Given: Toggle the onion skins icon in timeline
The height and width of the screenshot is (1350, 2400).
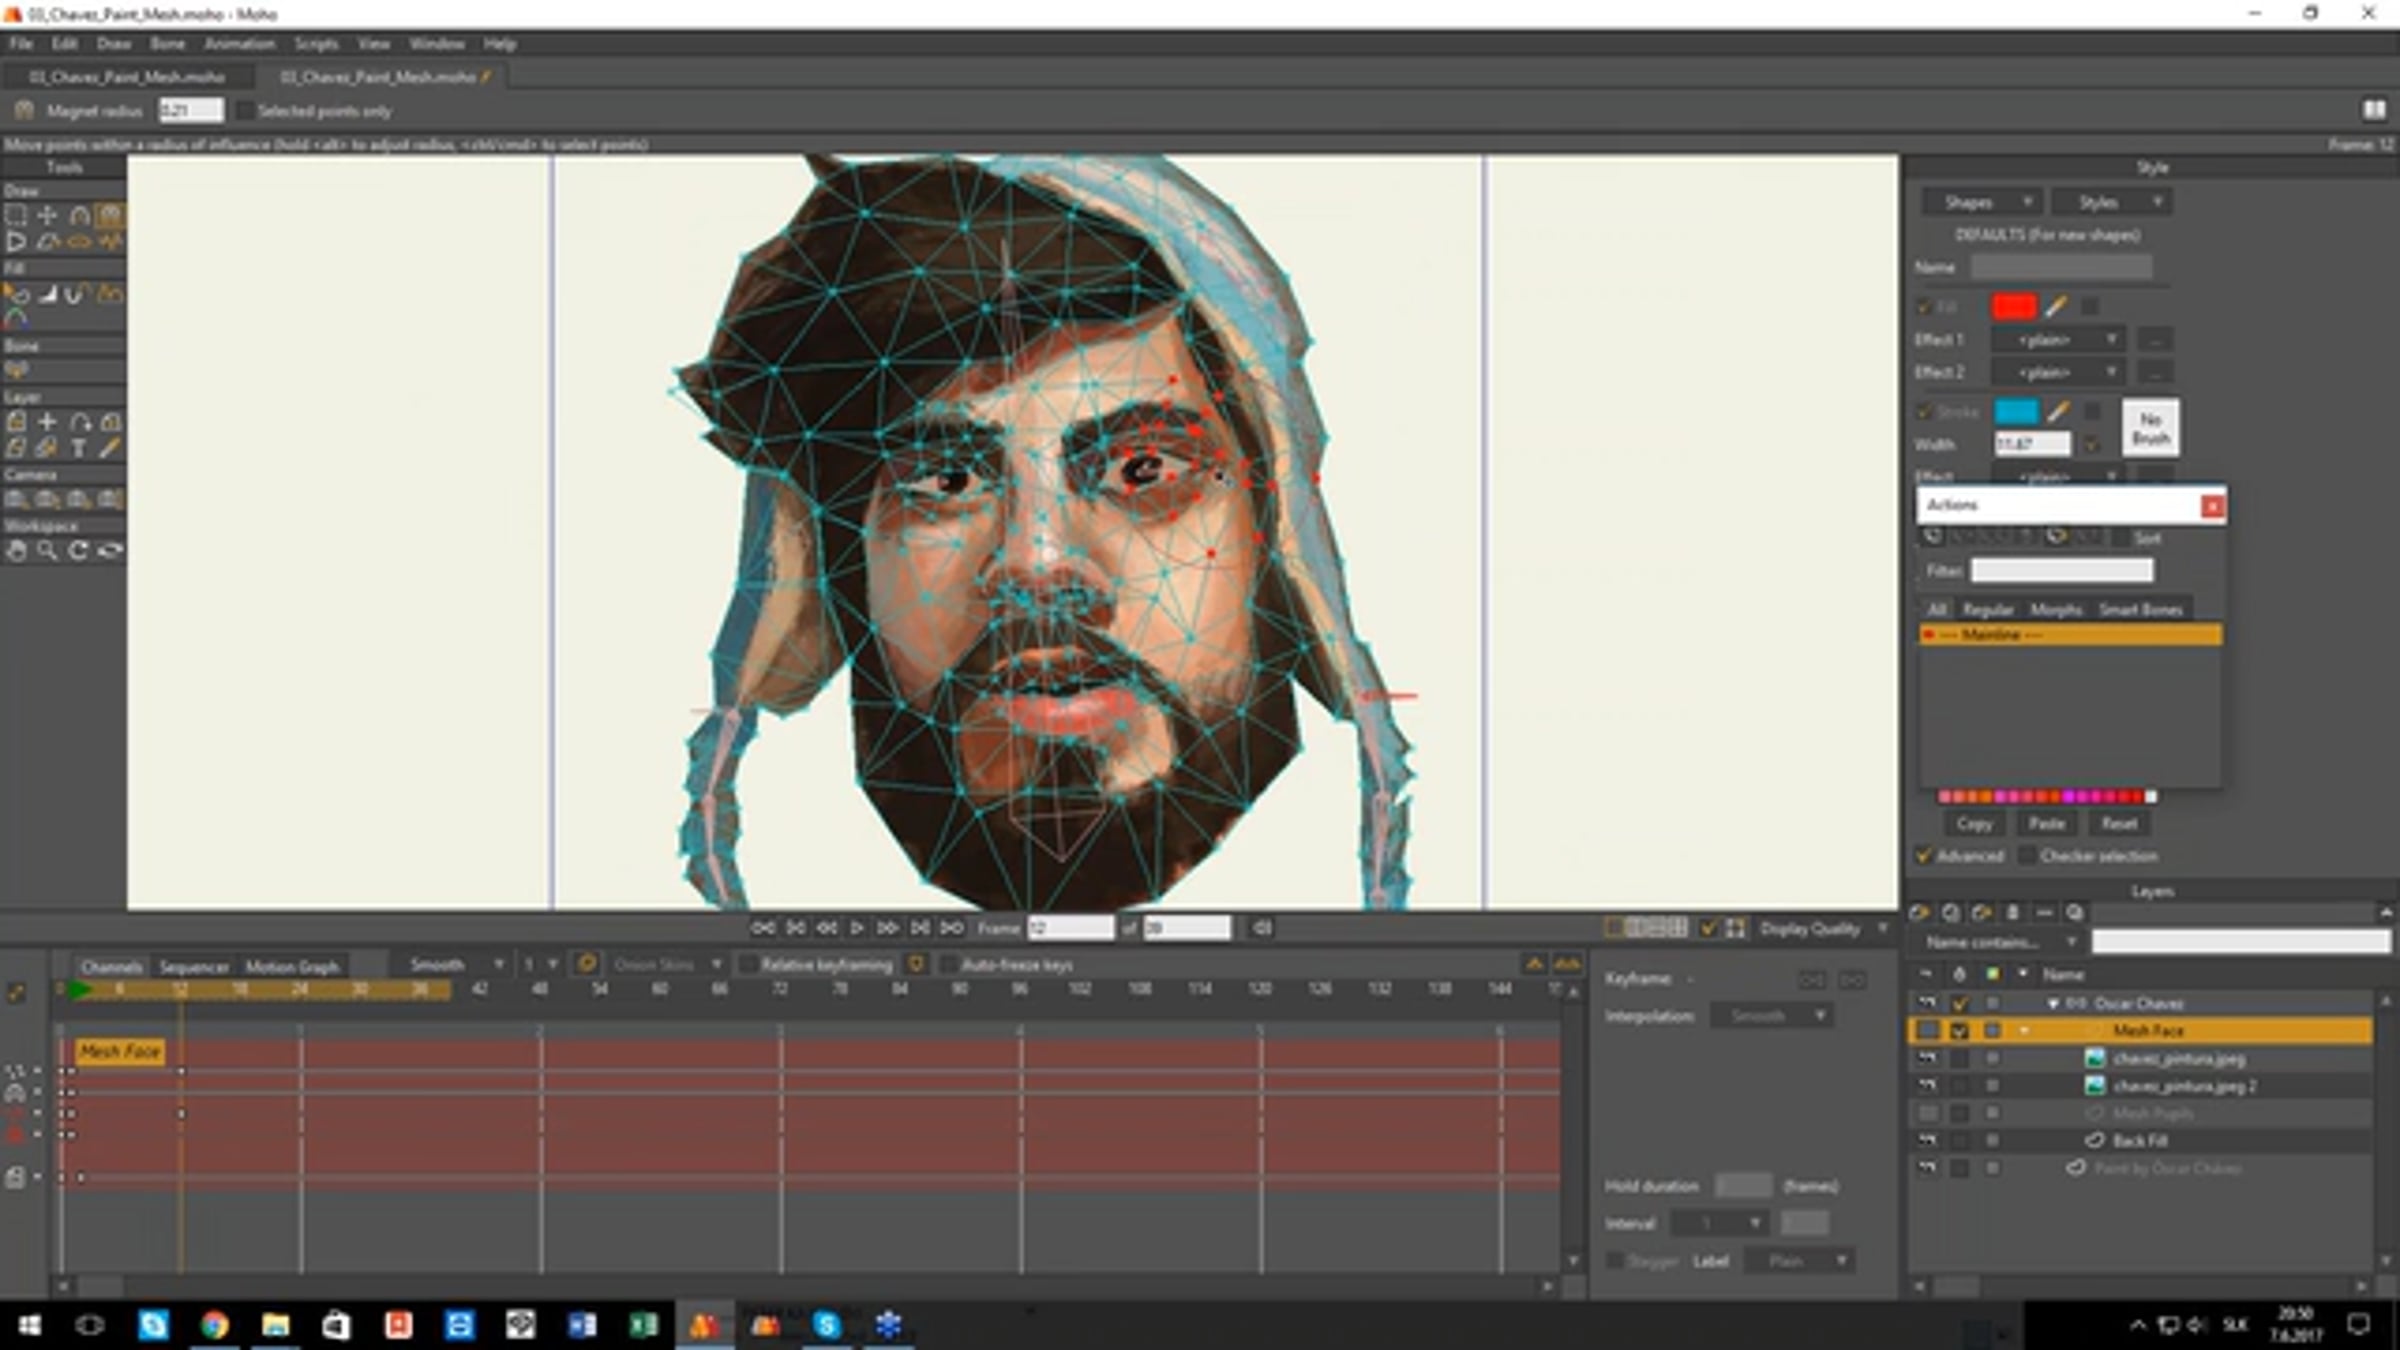Looking at the screenshot, I should [x=587, y=964].
